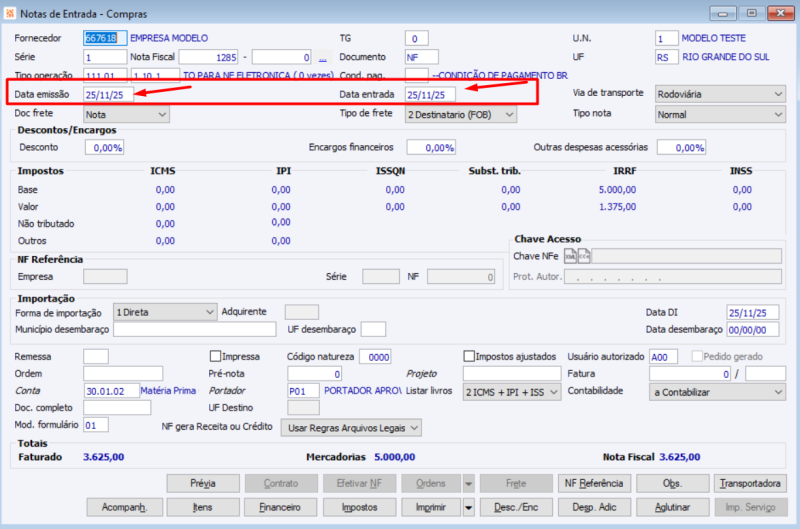Open the arrow next to Imprimir button
The image size is (800, 529).
click(468, 507)
